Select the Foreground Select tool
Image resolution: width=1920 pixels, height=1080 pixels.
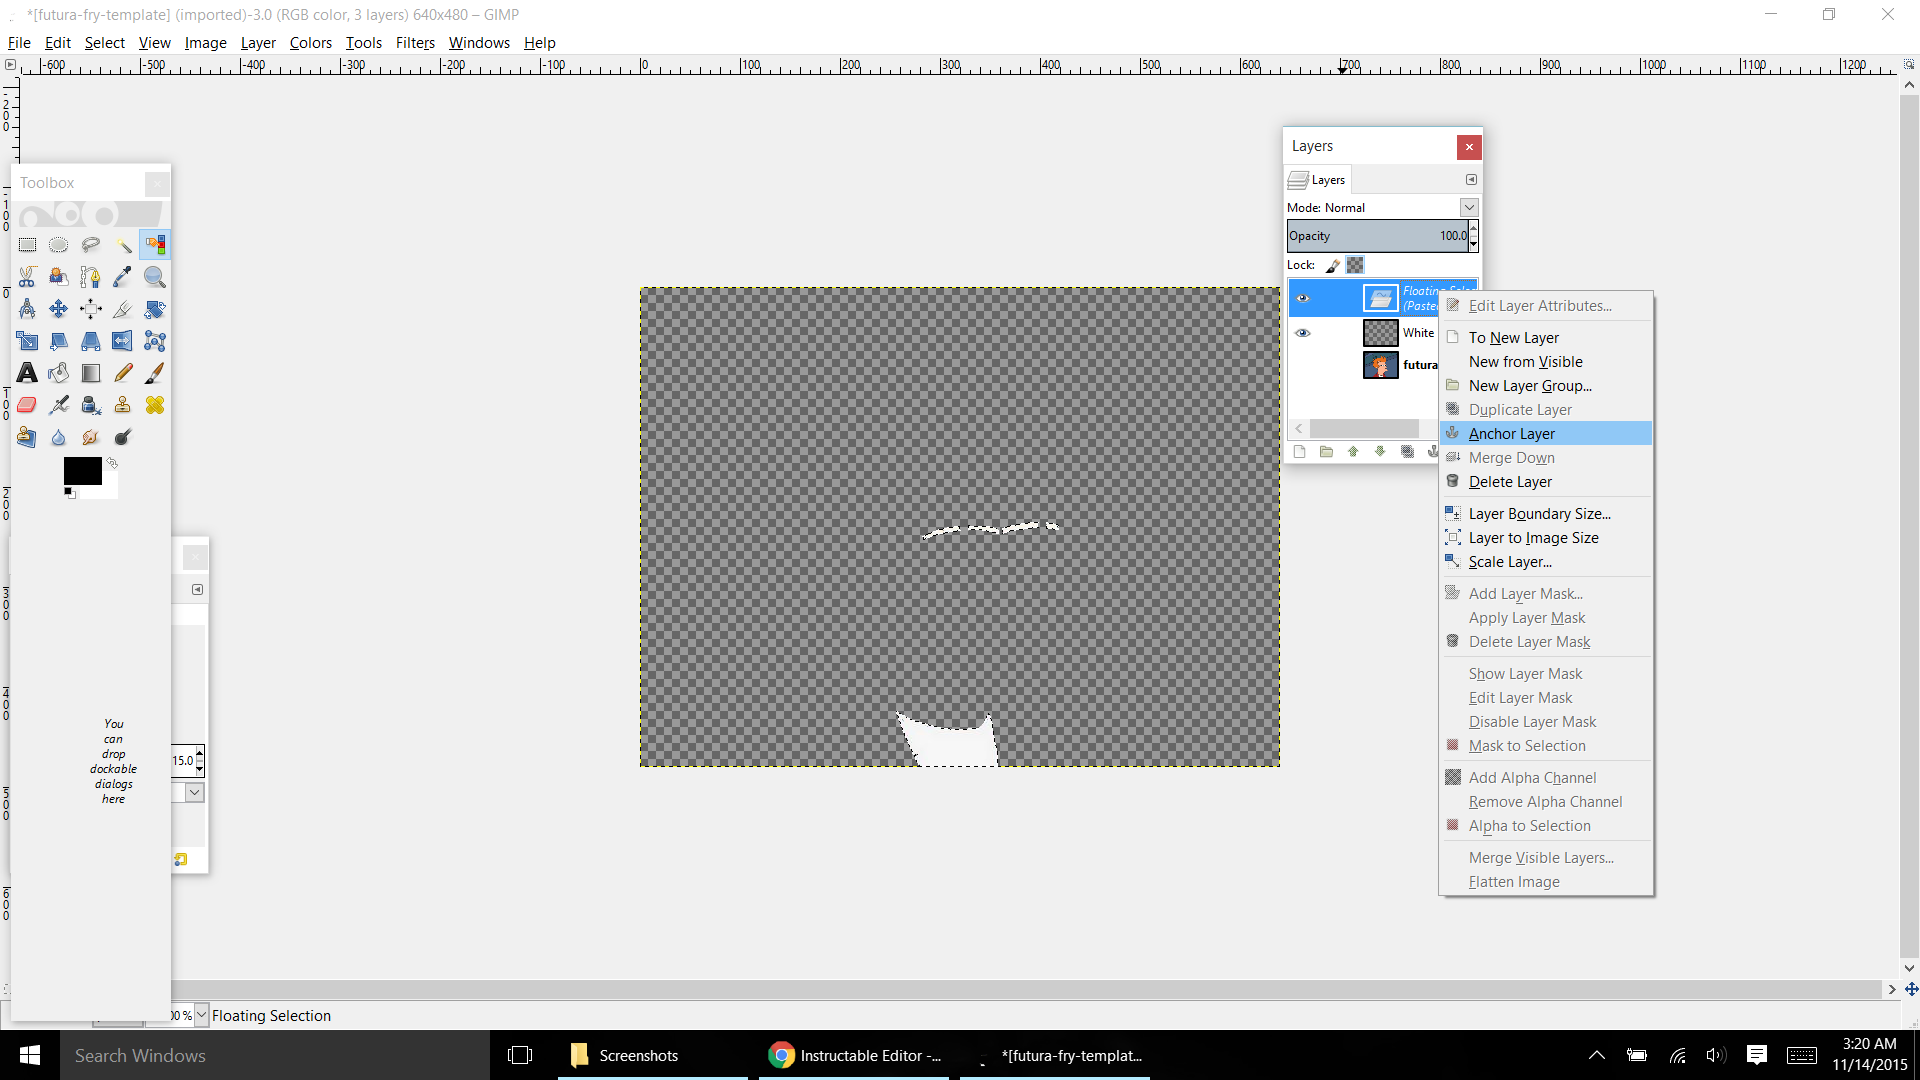[59, 277]
